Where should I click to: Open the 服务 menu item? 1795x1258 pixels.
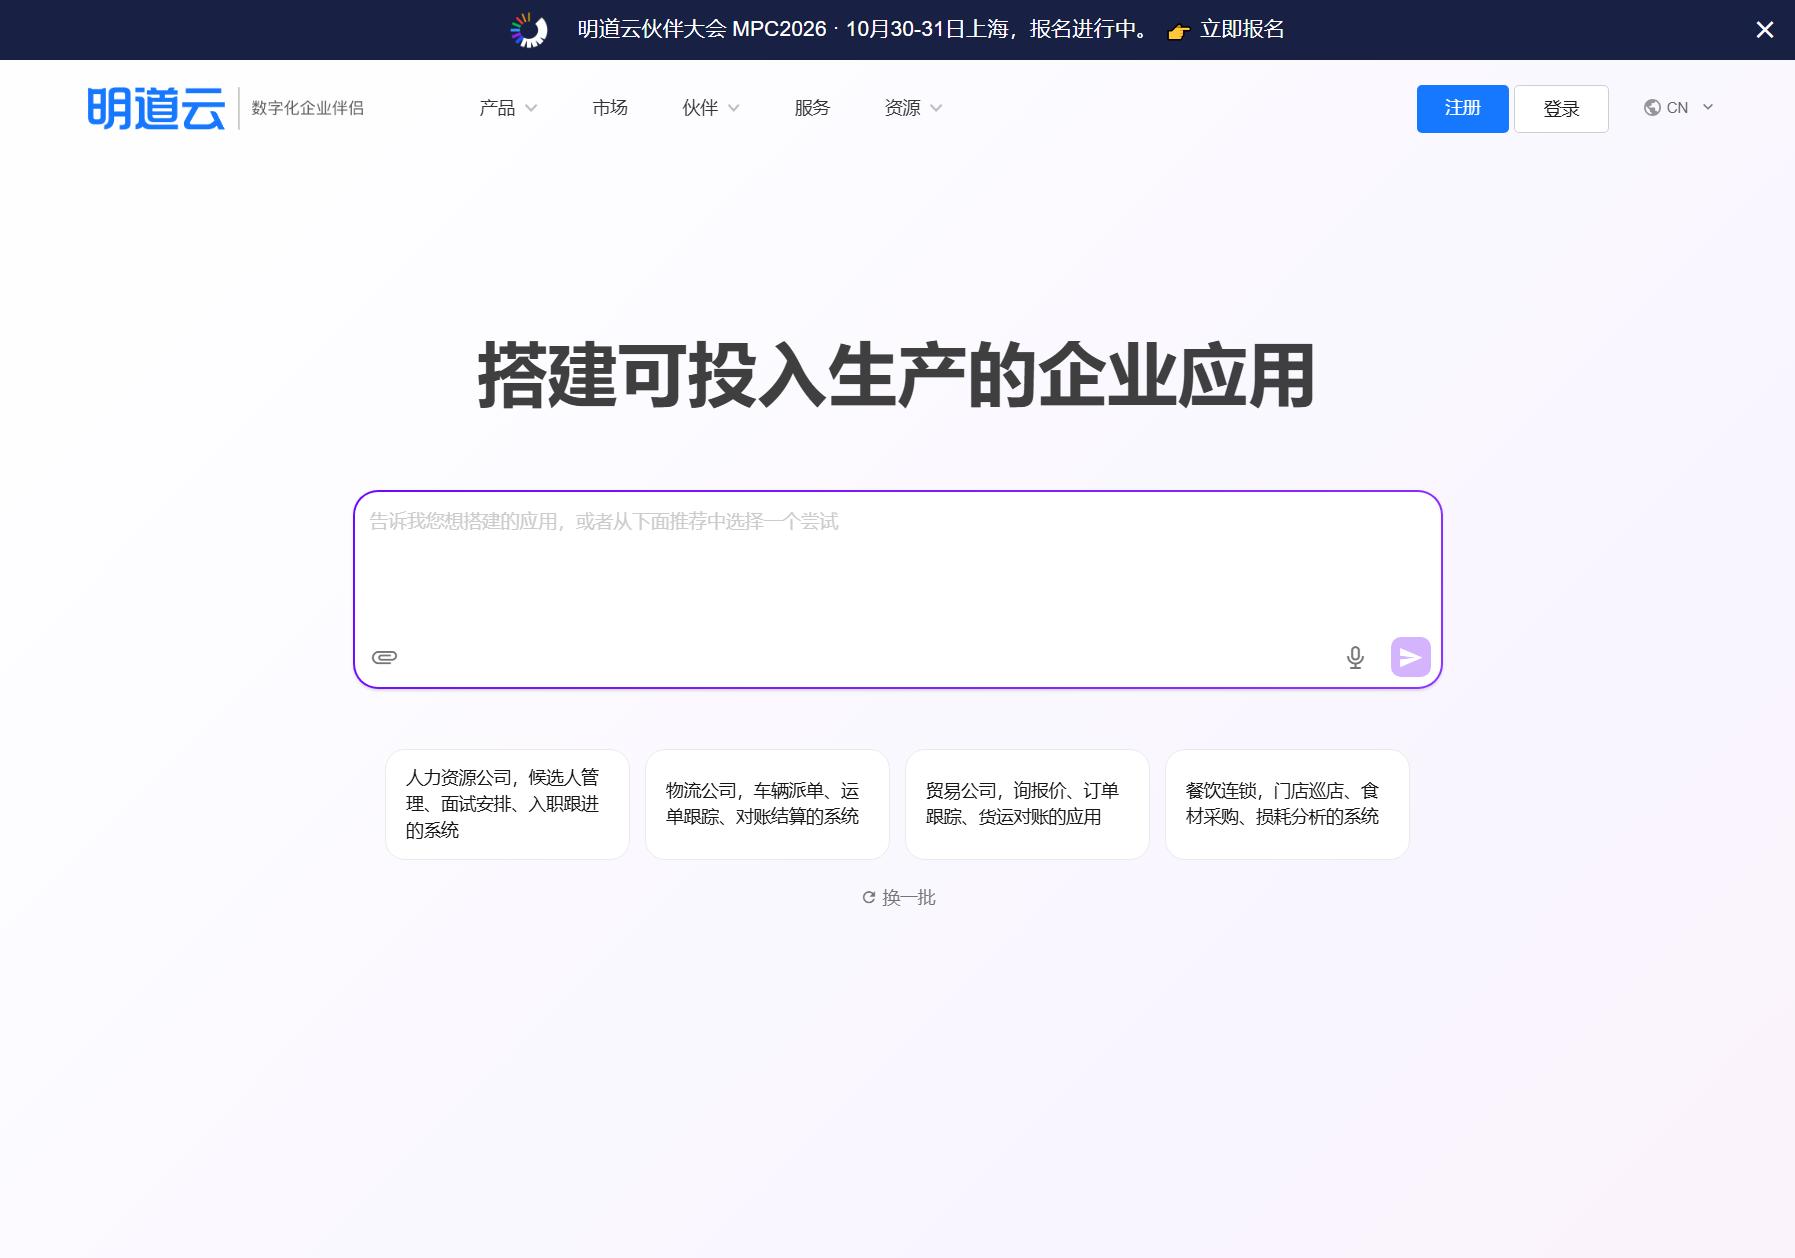point(812,108)
